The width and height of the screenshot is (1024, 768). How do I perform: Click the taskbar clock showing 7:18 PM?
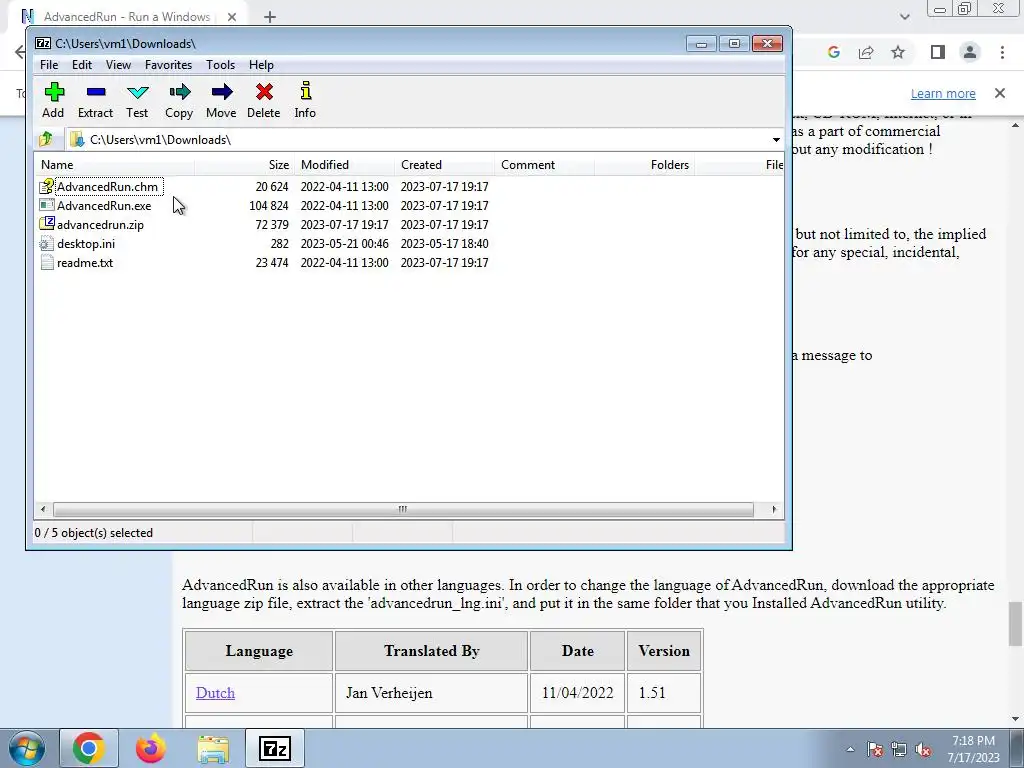pyautogui.click(x=973, y=749)
